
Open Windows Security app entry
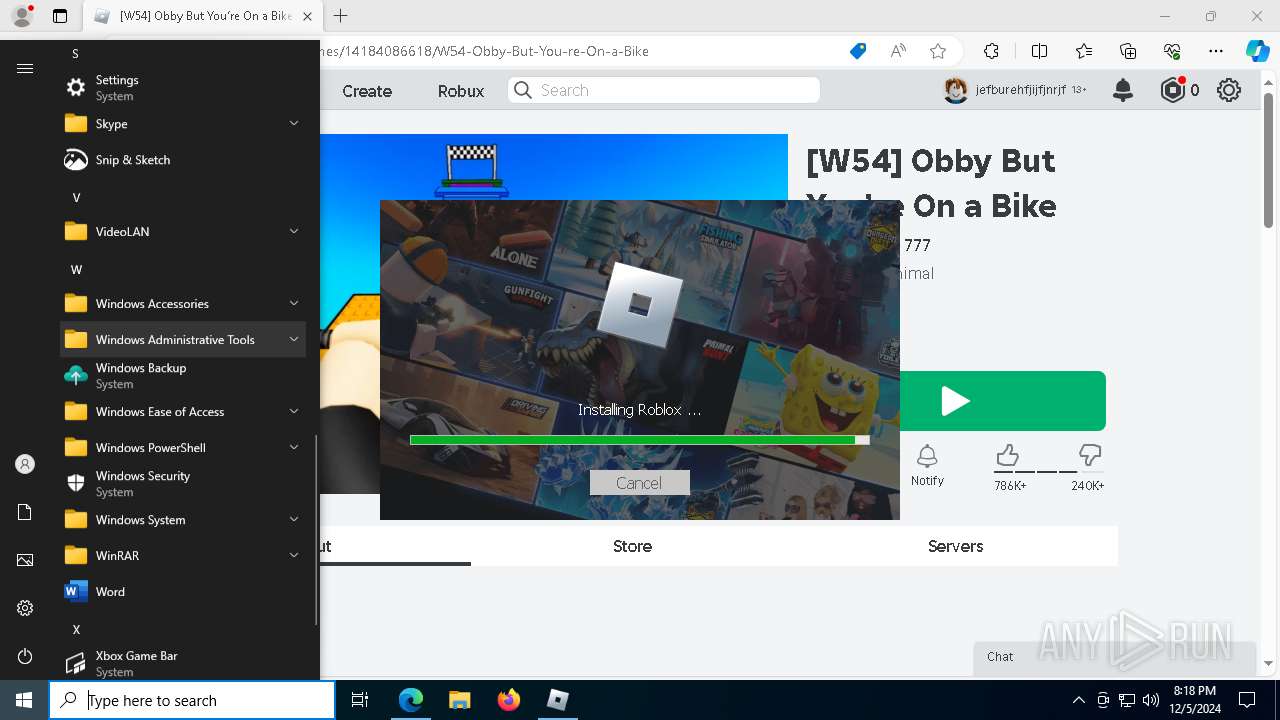tap(183, 484)
